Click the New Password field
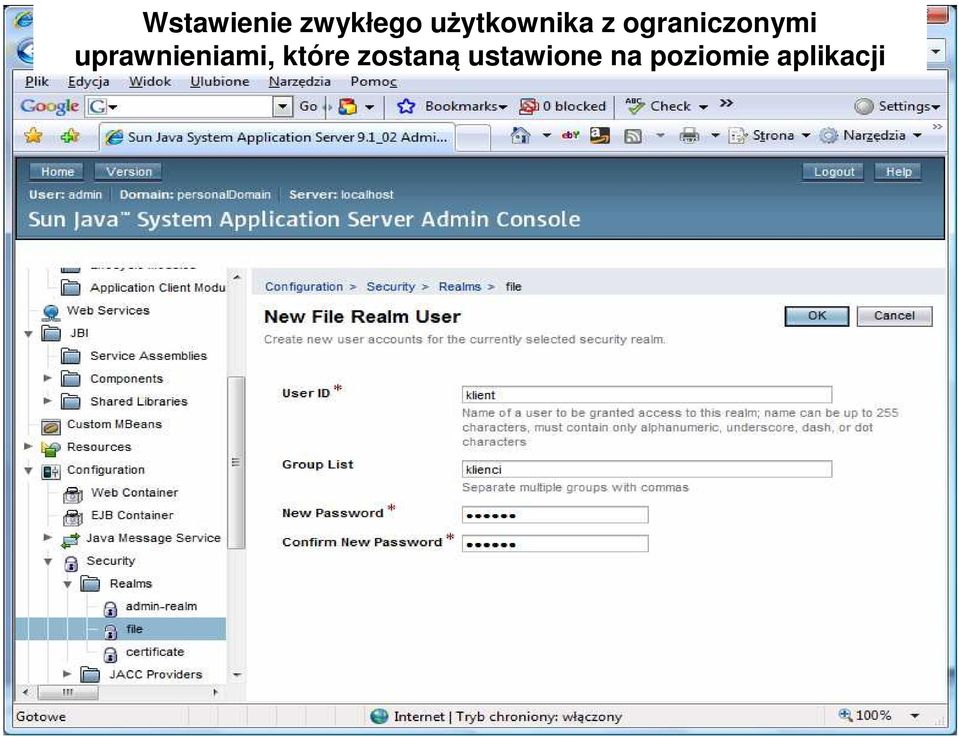This screenshot has height=737, width=959. (x=555, y=515)
